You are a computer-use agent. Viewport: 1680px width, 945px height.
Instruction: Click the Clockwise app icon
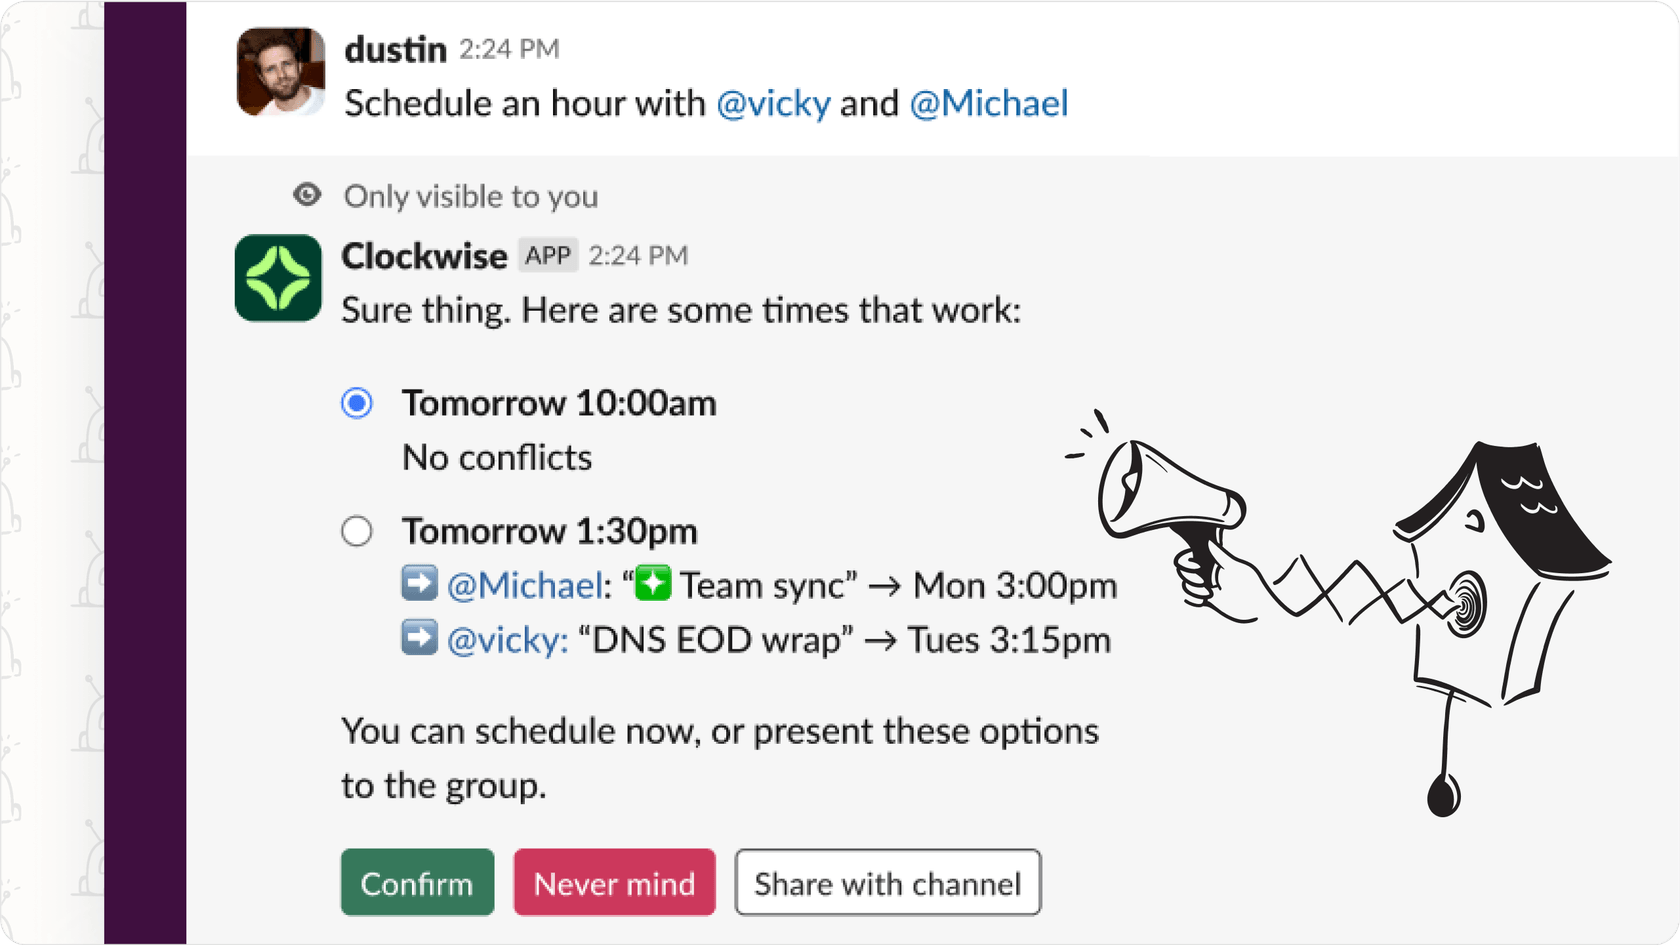279,278
